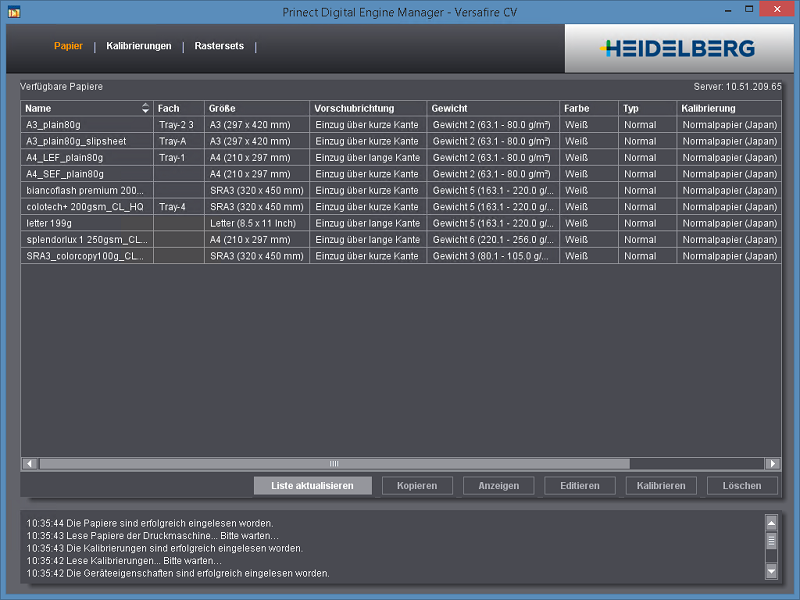Click the Name column sort arrows

pos(145,108)
